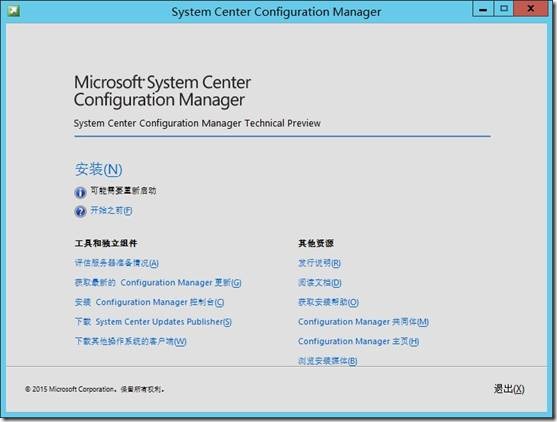The width and height of the screenshot is (557, 422).
Task: Maximize the System Center Configuration Manager window
Action: [x=503, y=9]
